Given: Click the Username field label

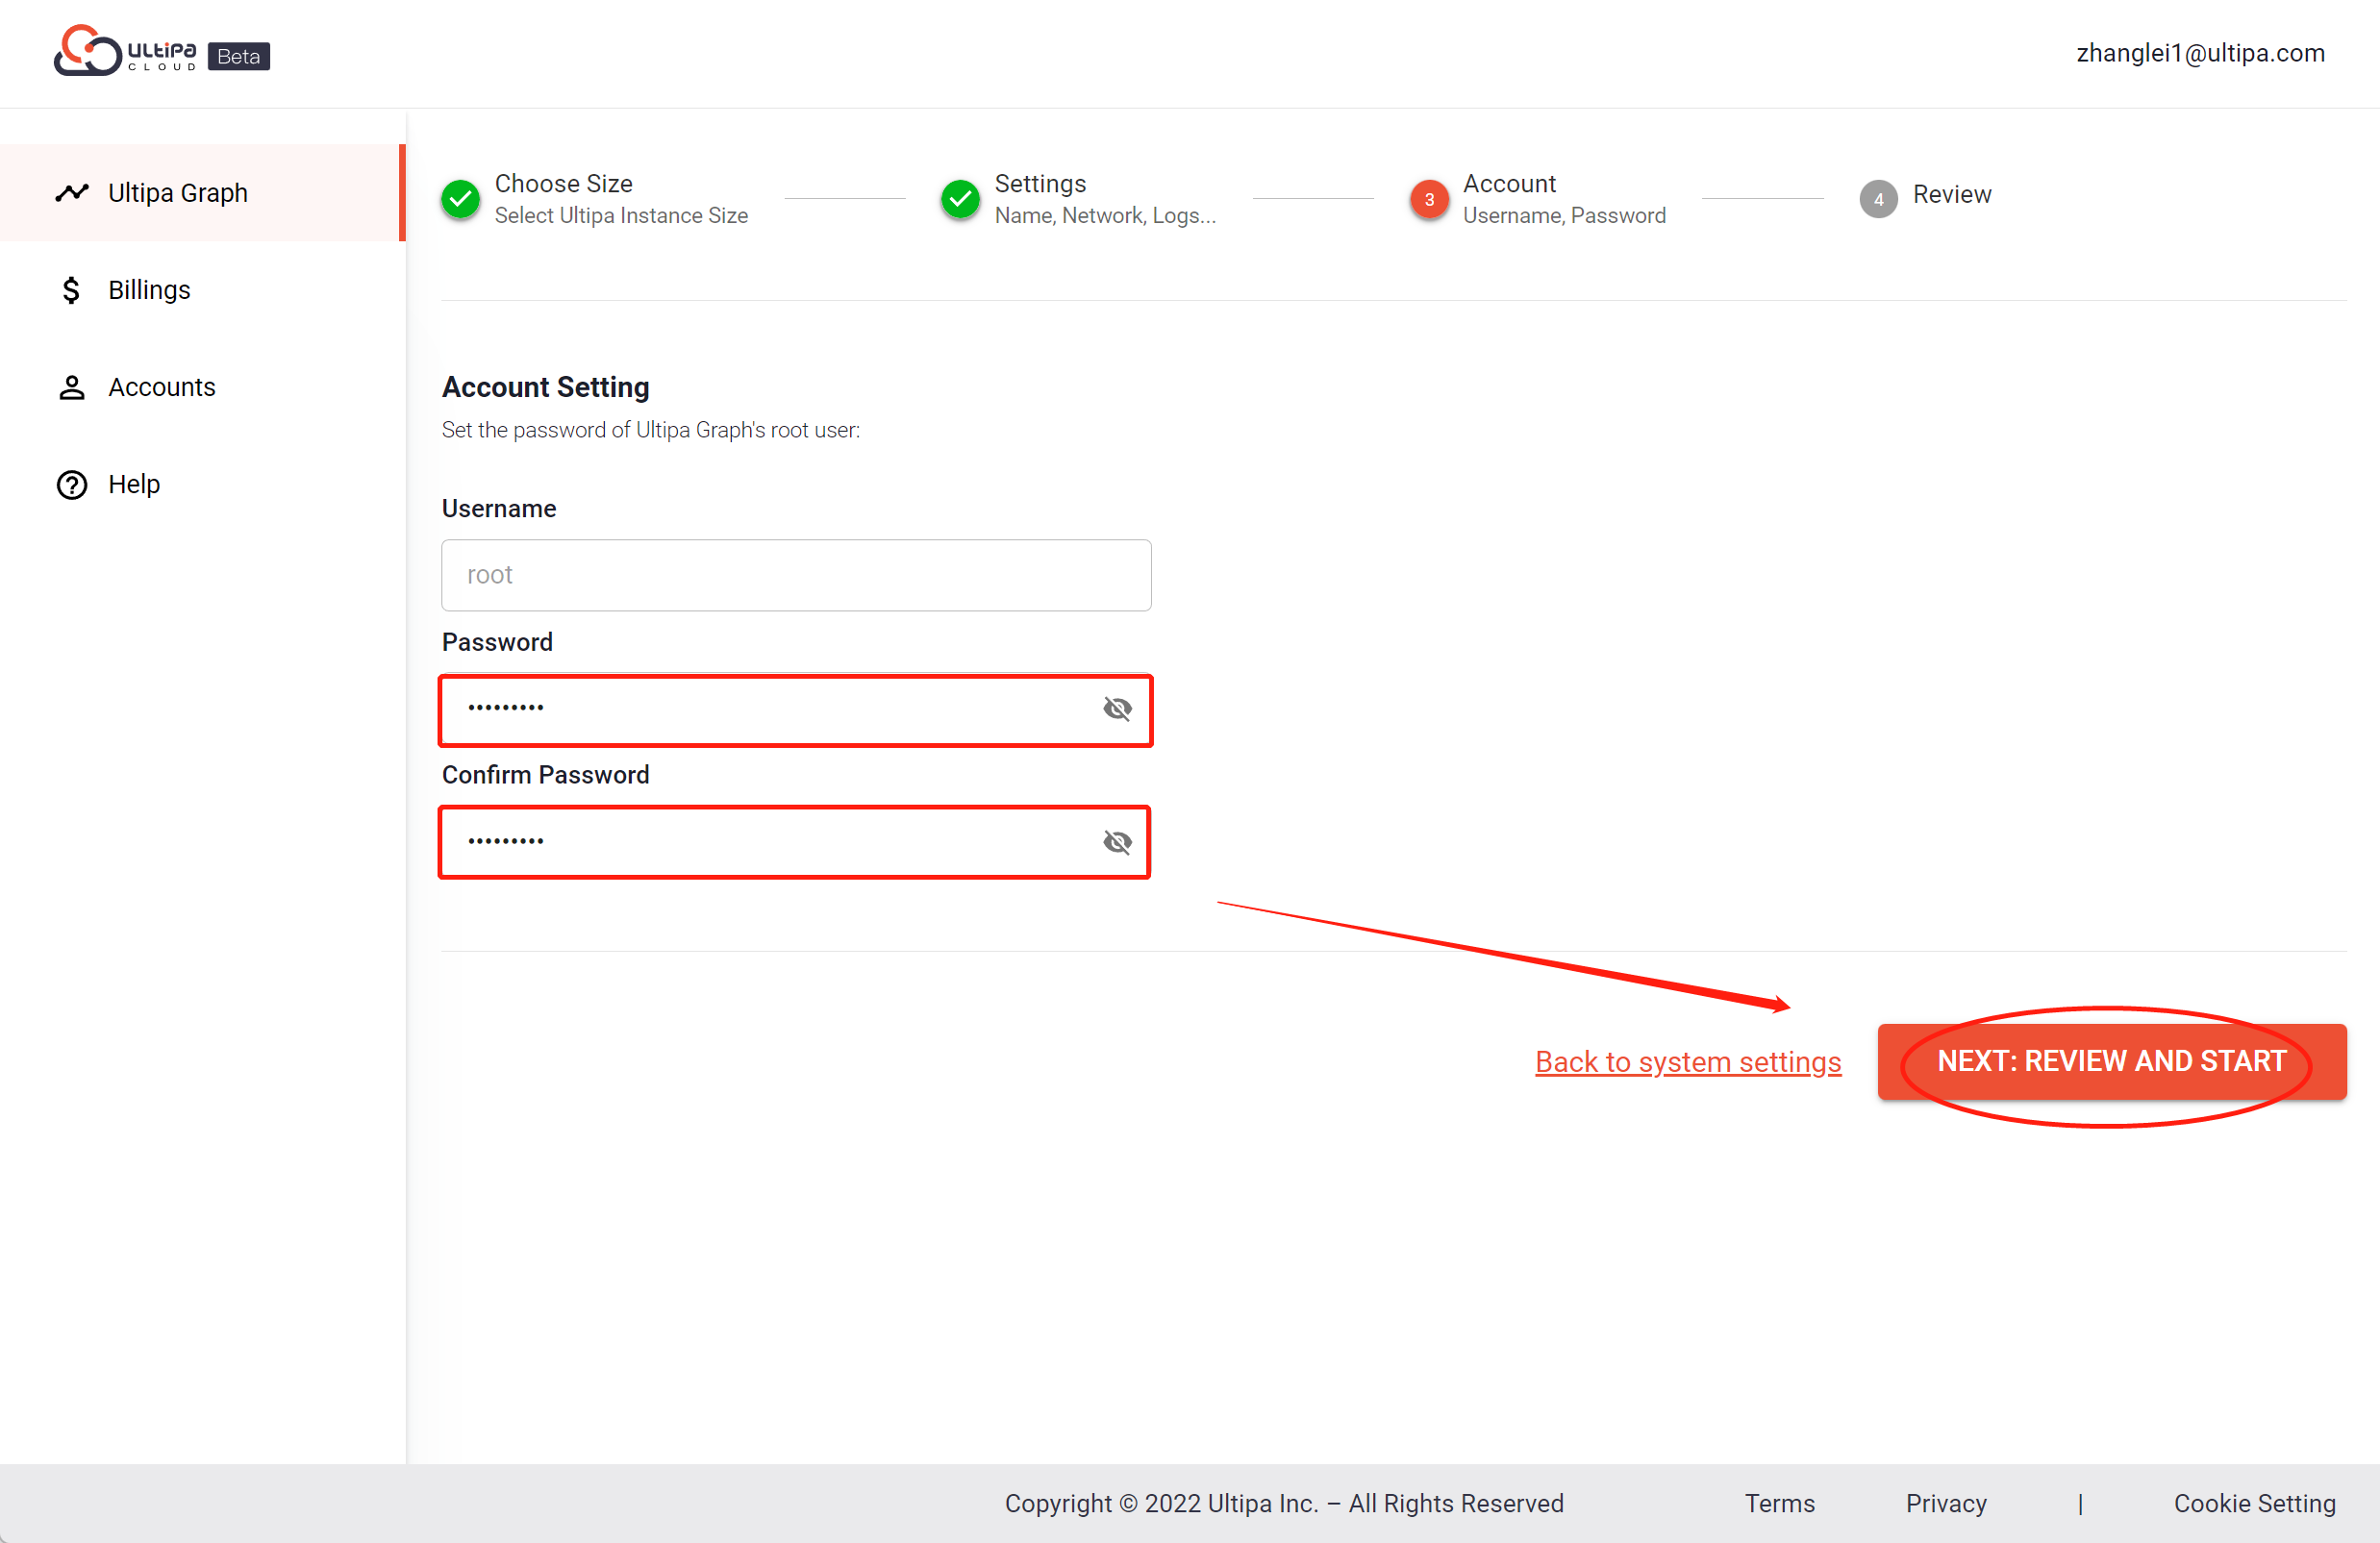Looking at the screenshot, I should click(x=499, y=508).
